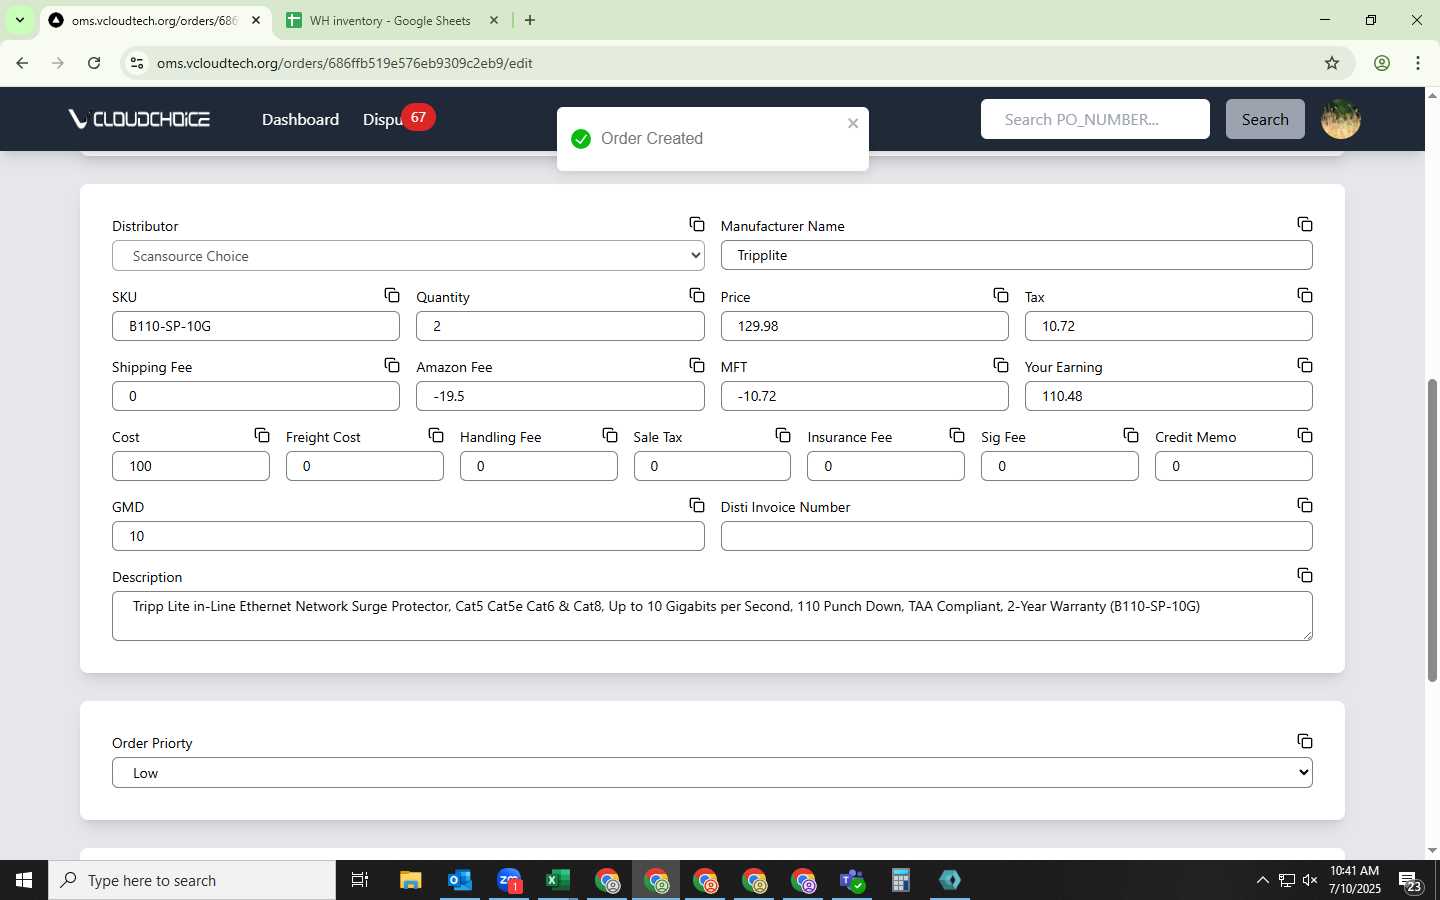Open the Disputes menu item
The width and height of the screenshot is (1440, 900).
[x=382, y=119]
